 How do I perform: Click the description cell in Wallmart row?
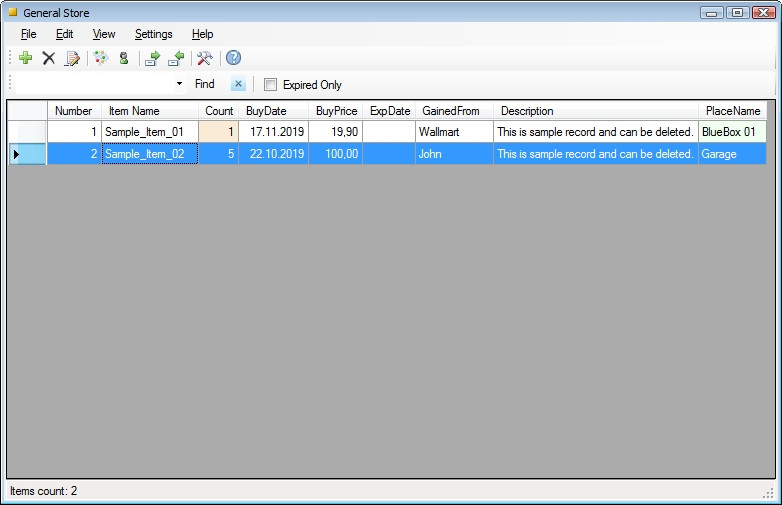(595, 132)
